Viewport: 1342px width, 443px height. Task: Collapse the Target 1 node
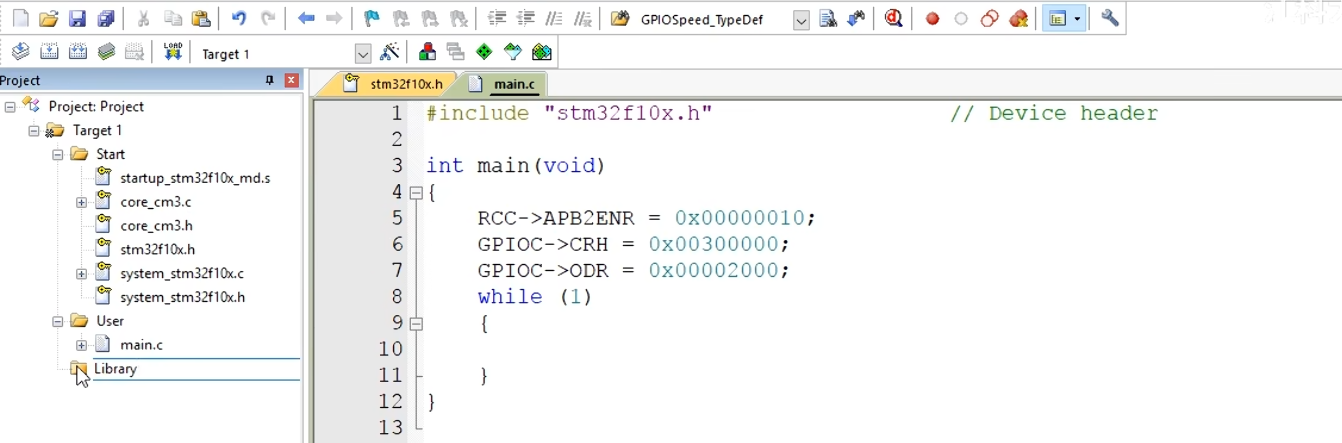tap(33, 130)
